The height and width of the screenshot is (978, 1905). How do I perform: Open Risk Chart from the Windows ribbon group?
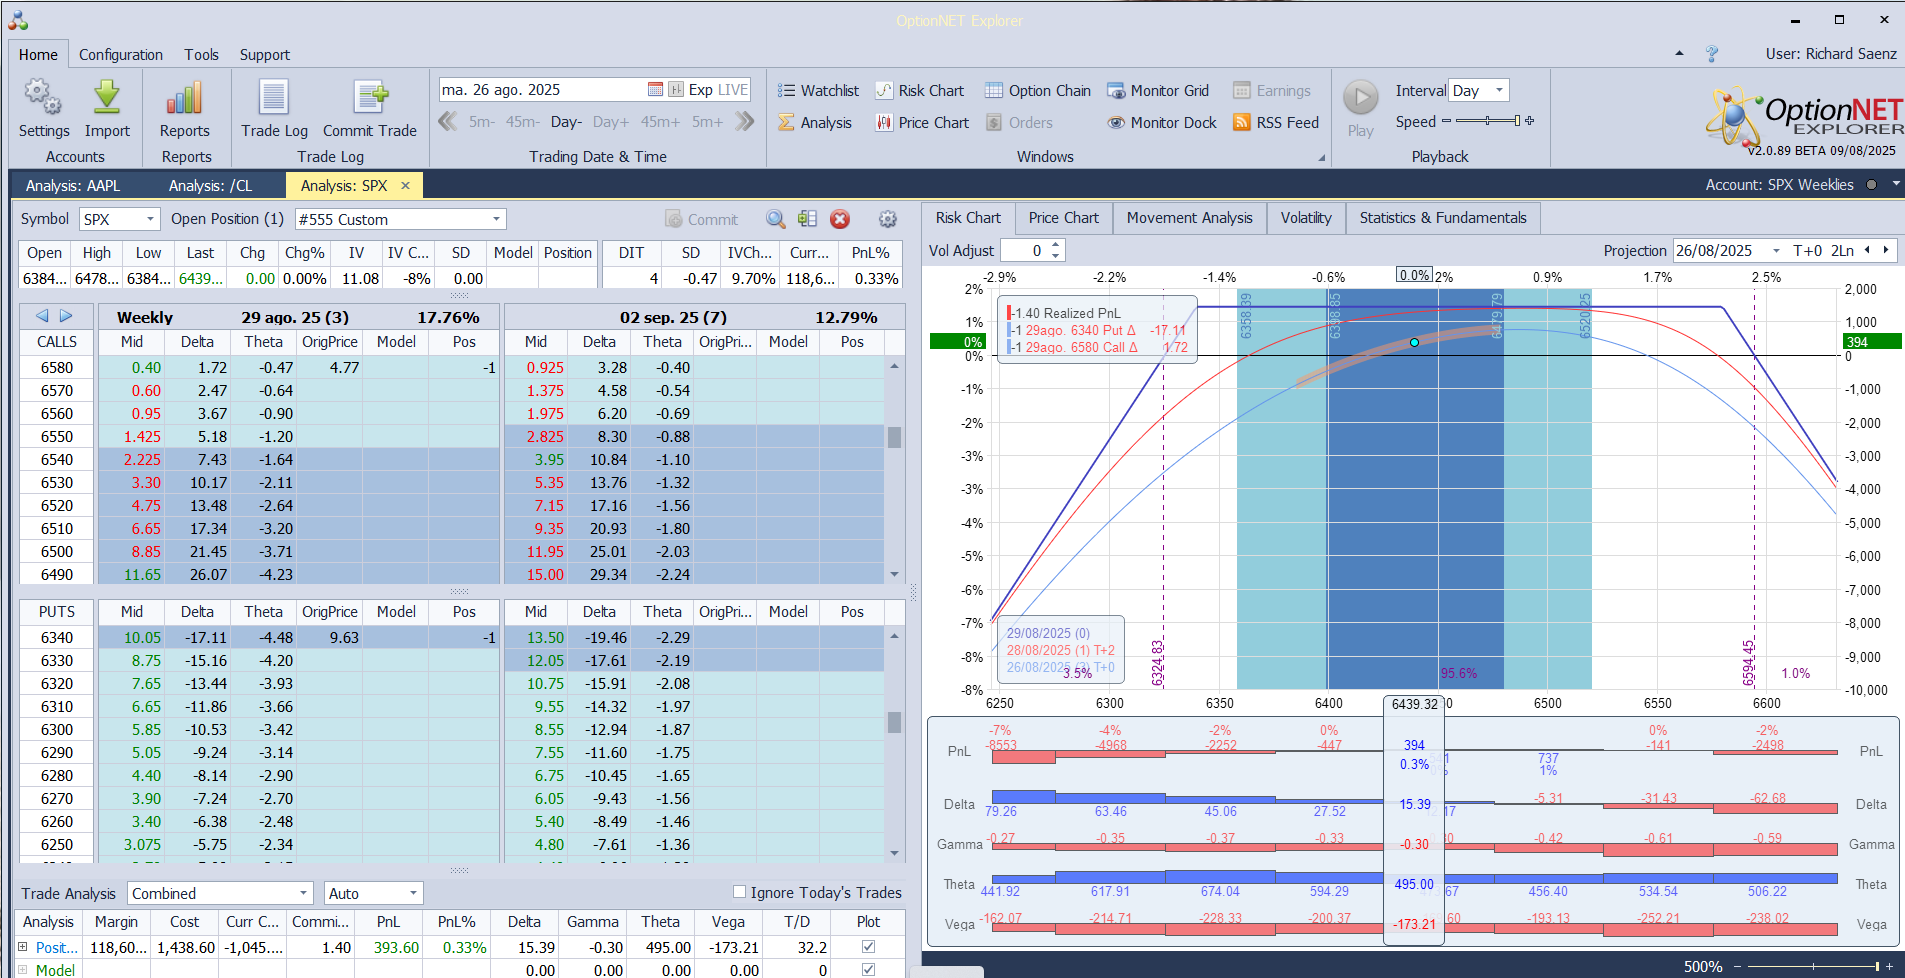(920, 90)
